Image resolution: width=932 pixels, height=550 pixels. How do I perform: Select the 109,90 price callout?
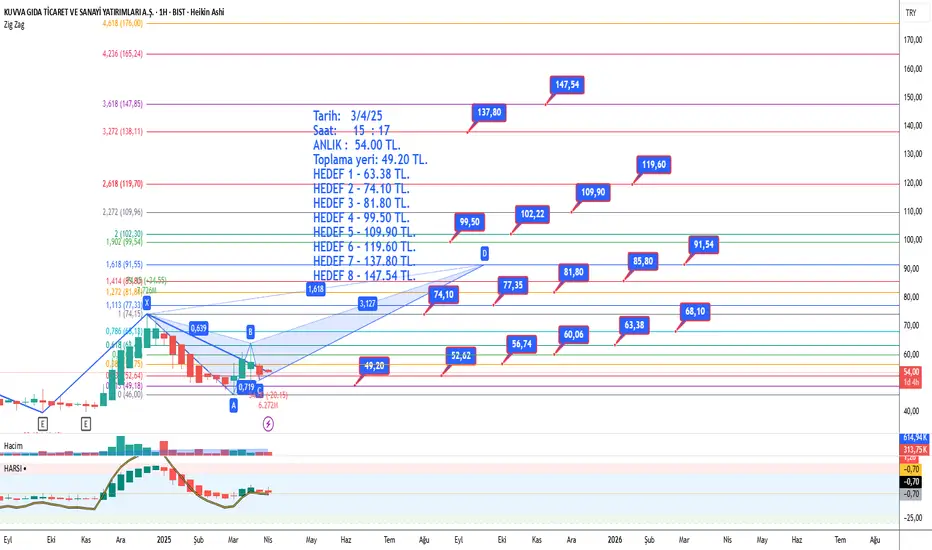(x=593, y=192)
